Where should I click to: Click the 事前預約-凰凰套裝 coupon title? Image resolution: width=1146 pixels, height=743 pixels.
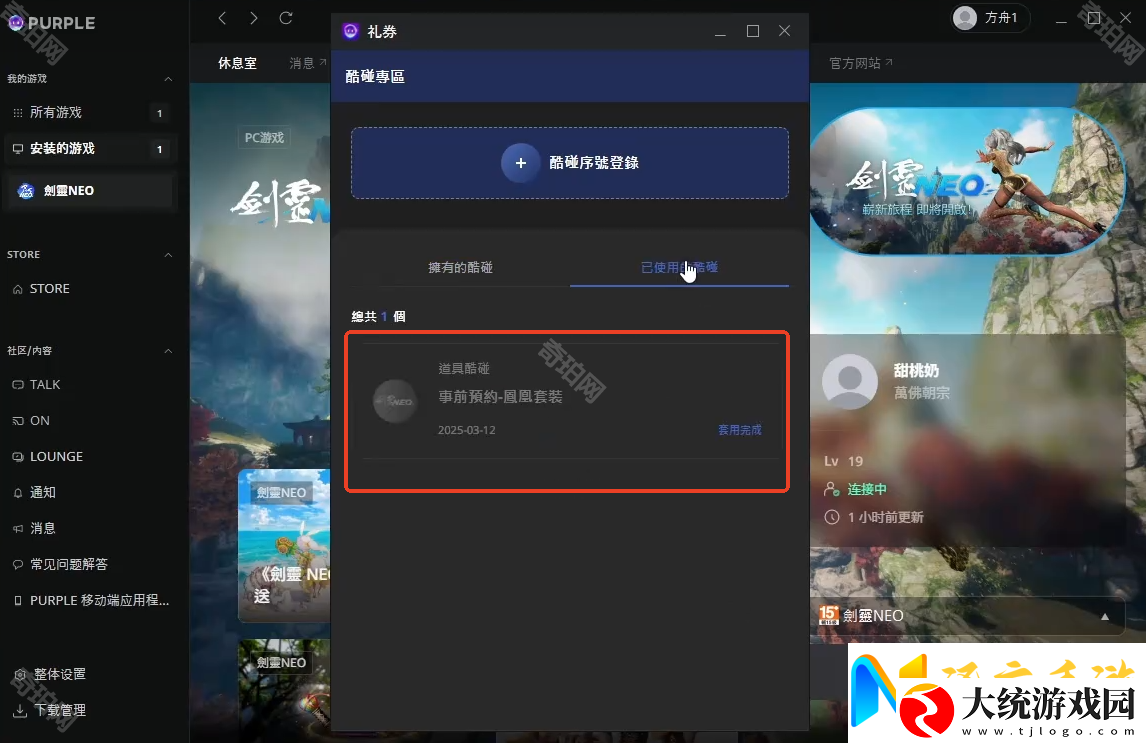tap(500, 396)
